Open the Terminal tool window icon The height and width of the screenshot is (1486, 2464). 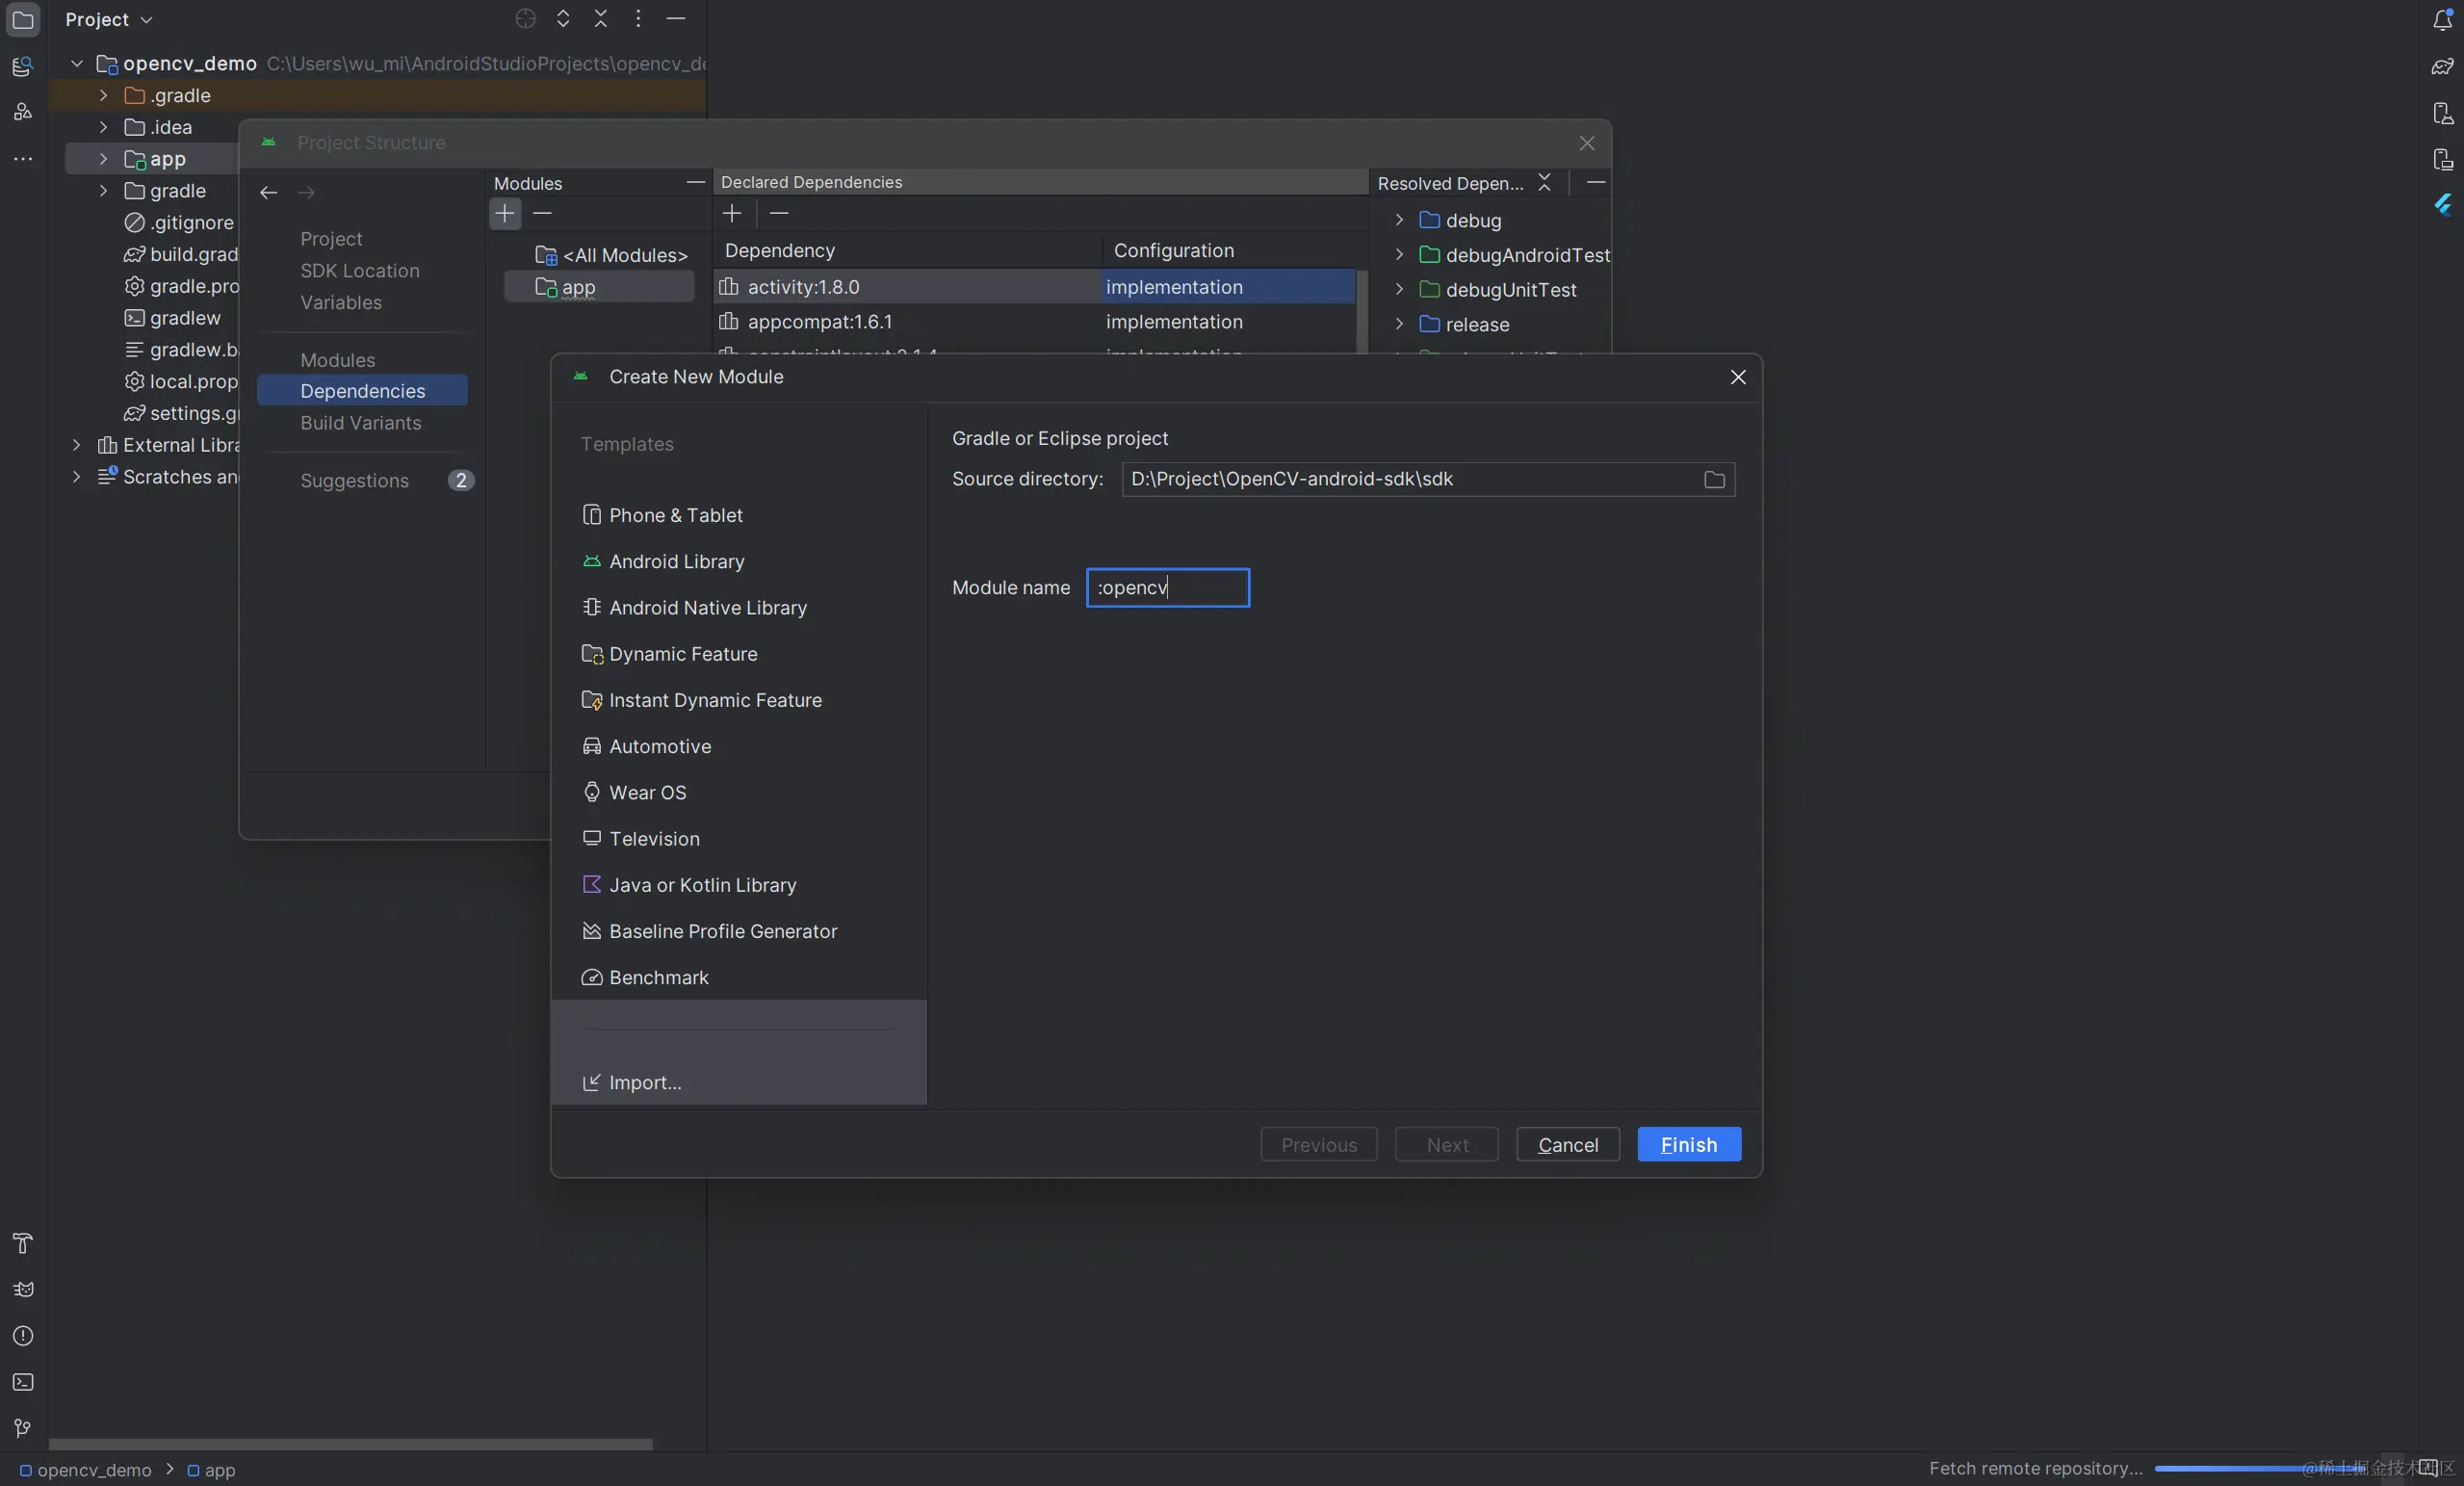22,1382
